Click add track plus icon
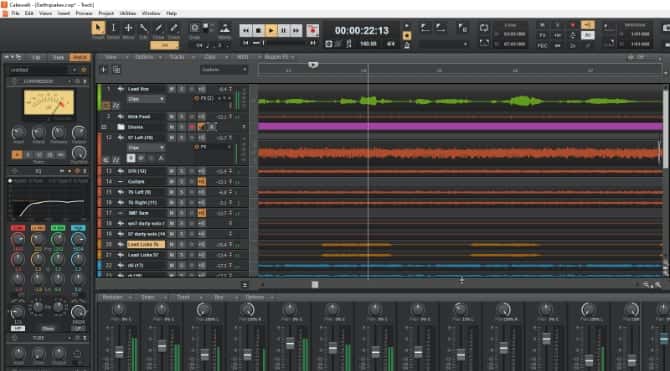This screenshot has width=670, height=371. (103, 69)
